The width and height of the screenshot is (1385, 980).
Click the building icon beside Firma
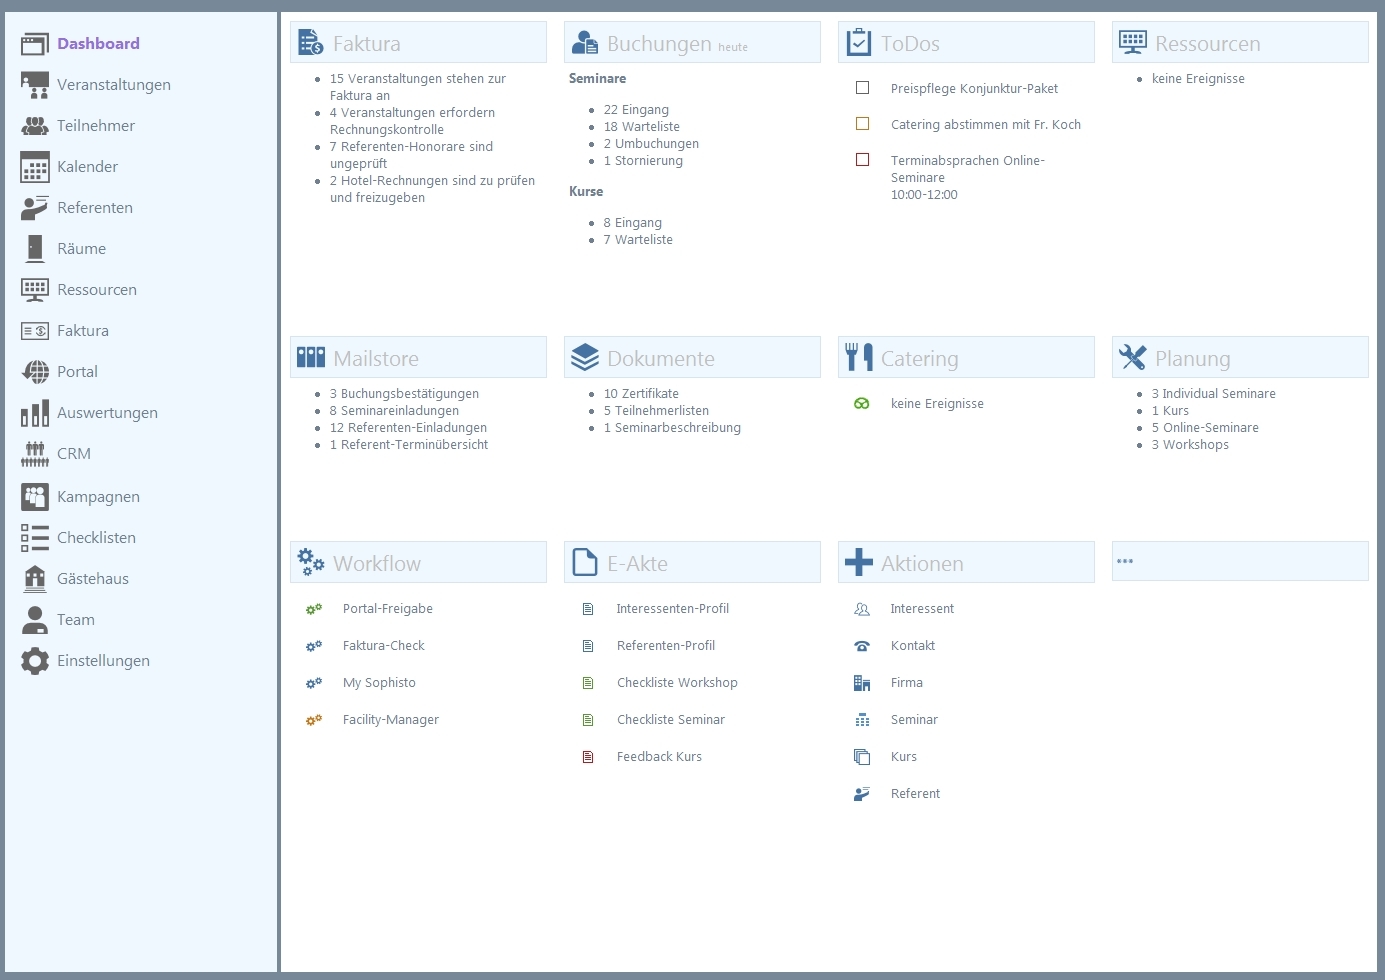[x=862, y=683]
